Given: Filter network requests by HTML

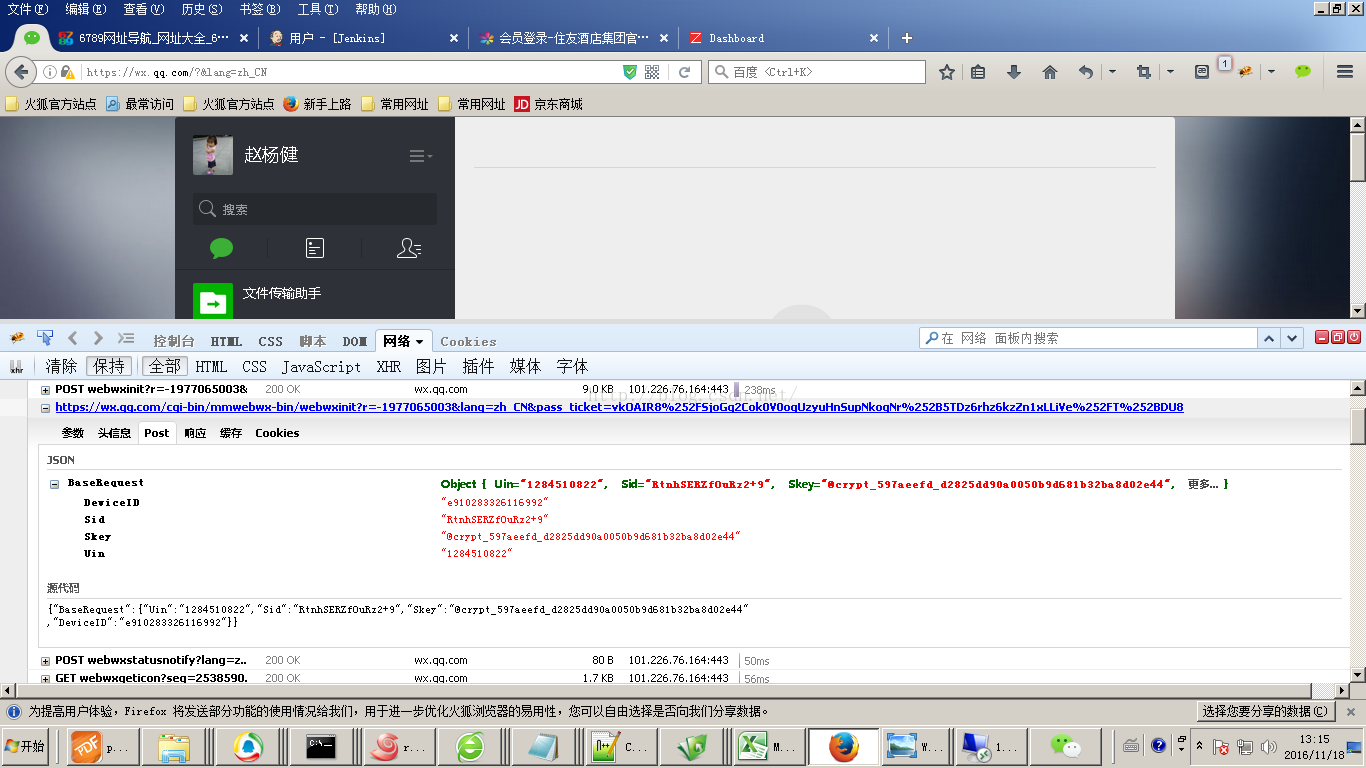Looking at the screenshot, I should [212, 367].
